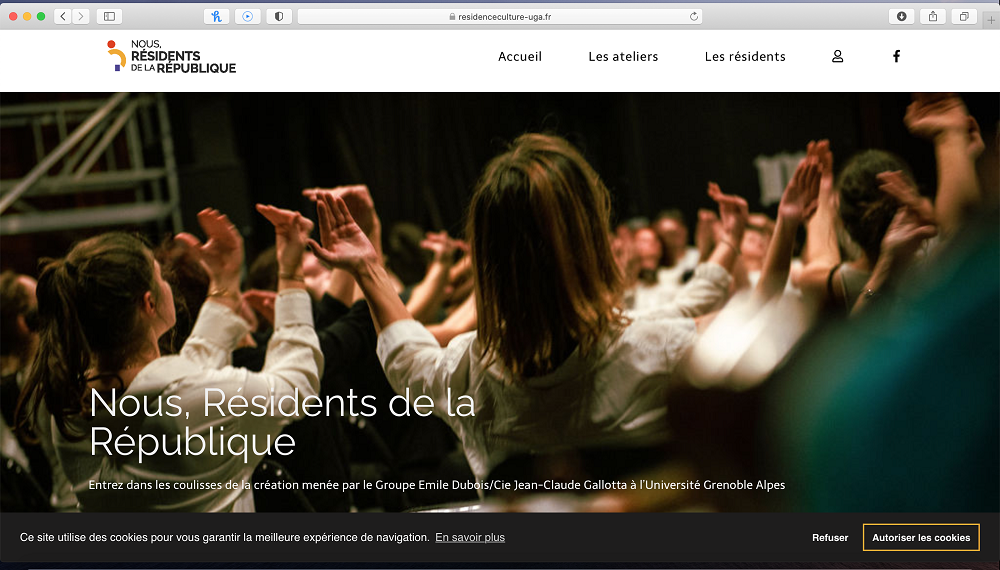Viewport: 1000px width, 570px height.
Task: Accept with Autoriser les cookies
Action: (921, 537)
